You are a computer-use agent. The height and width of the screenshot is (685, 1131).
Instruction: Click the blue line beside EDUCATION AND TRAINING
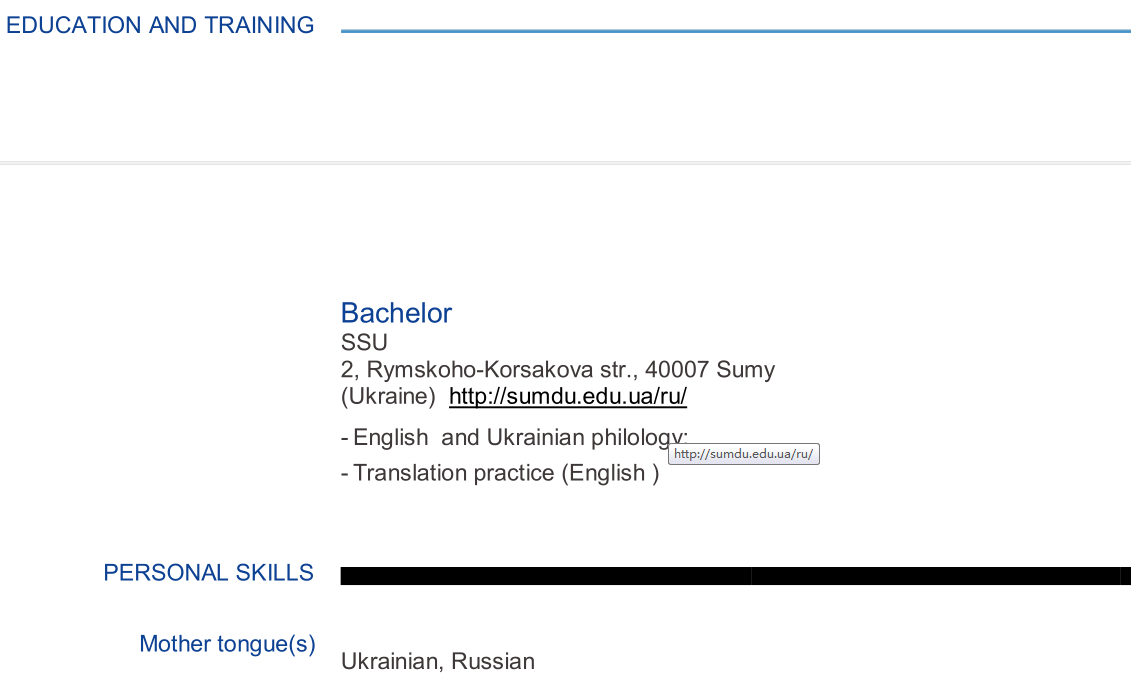click(x=735, y=31)
